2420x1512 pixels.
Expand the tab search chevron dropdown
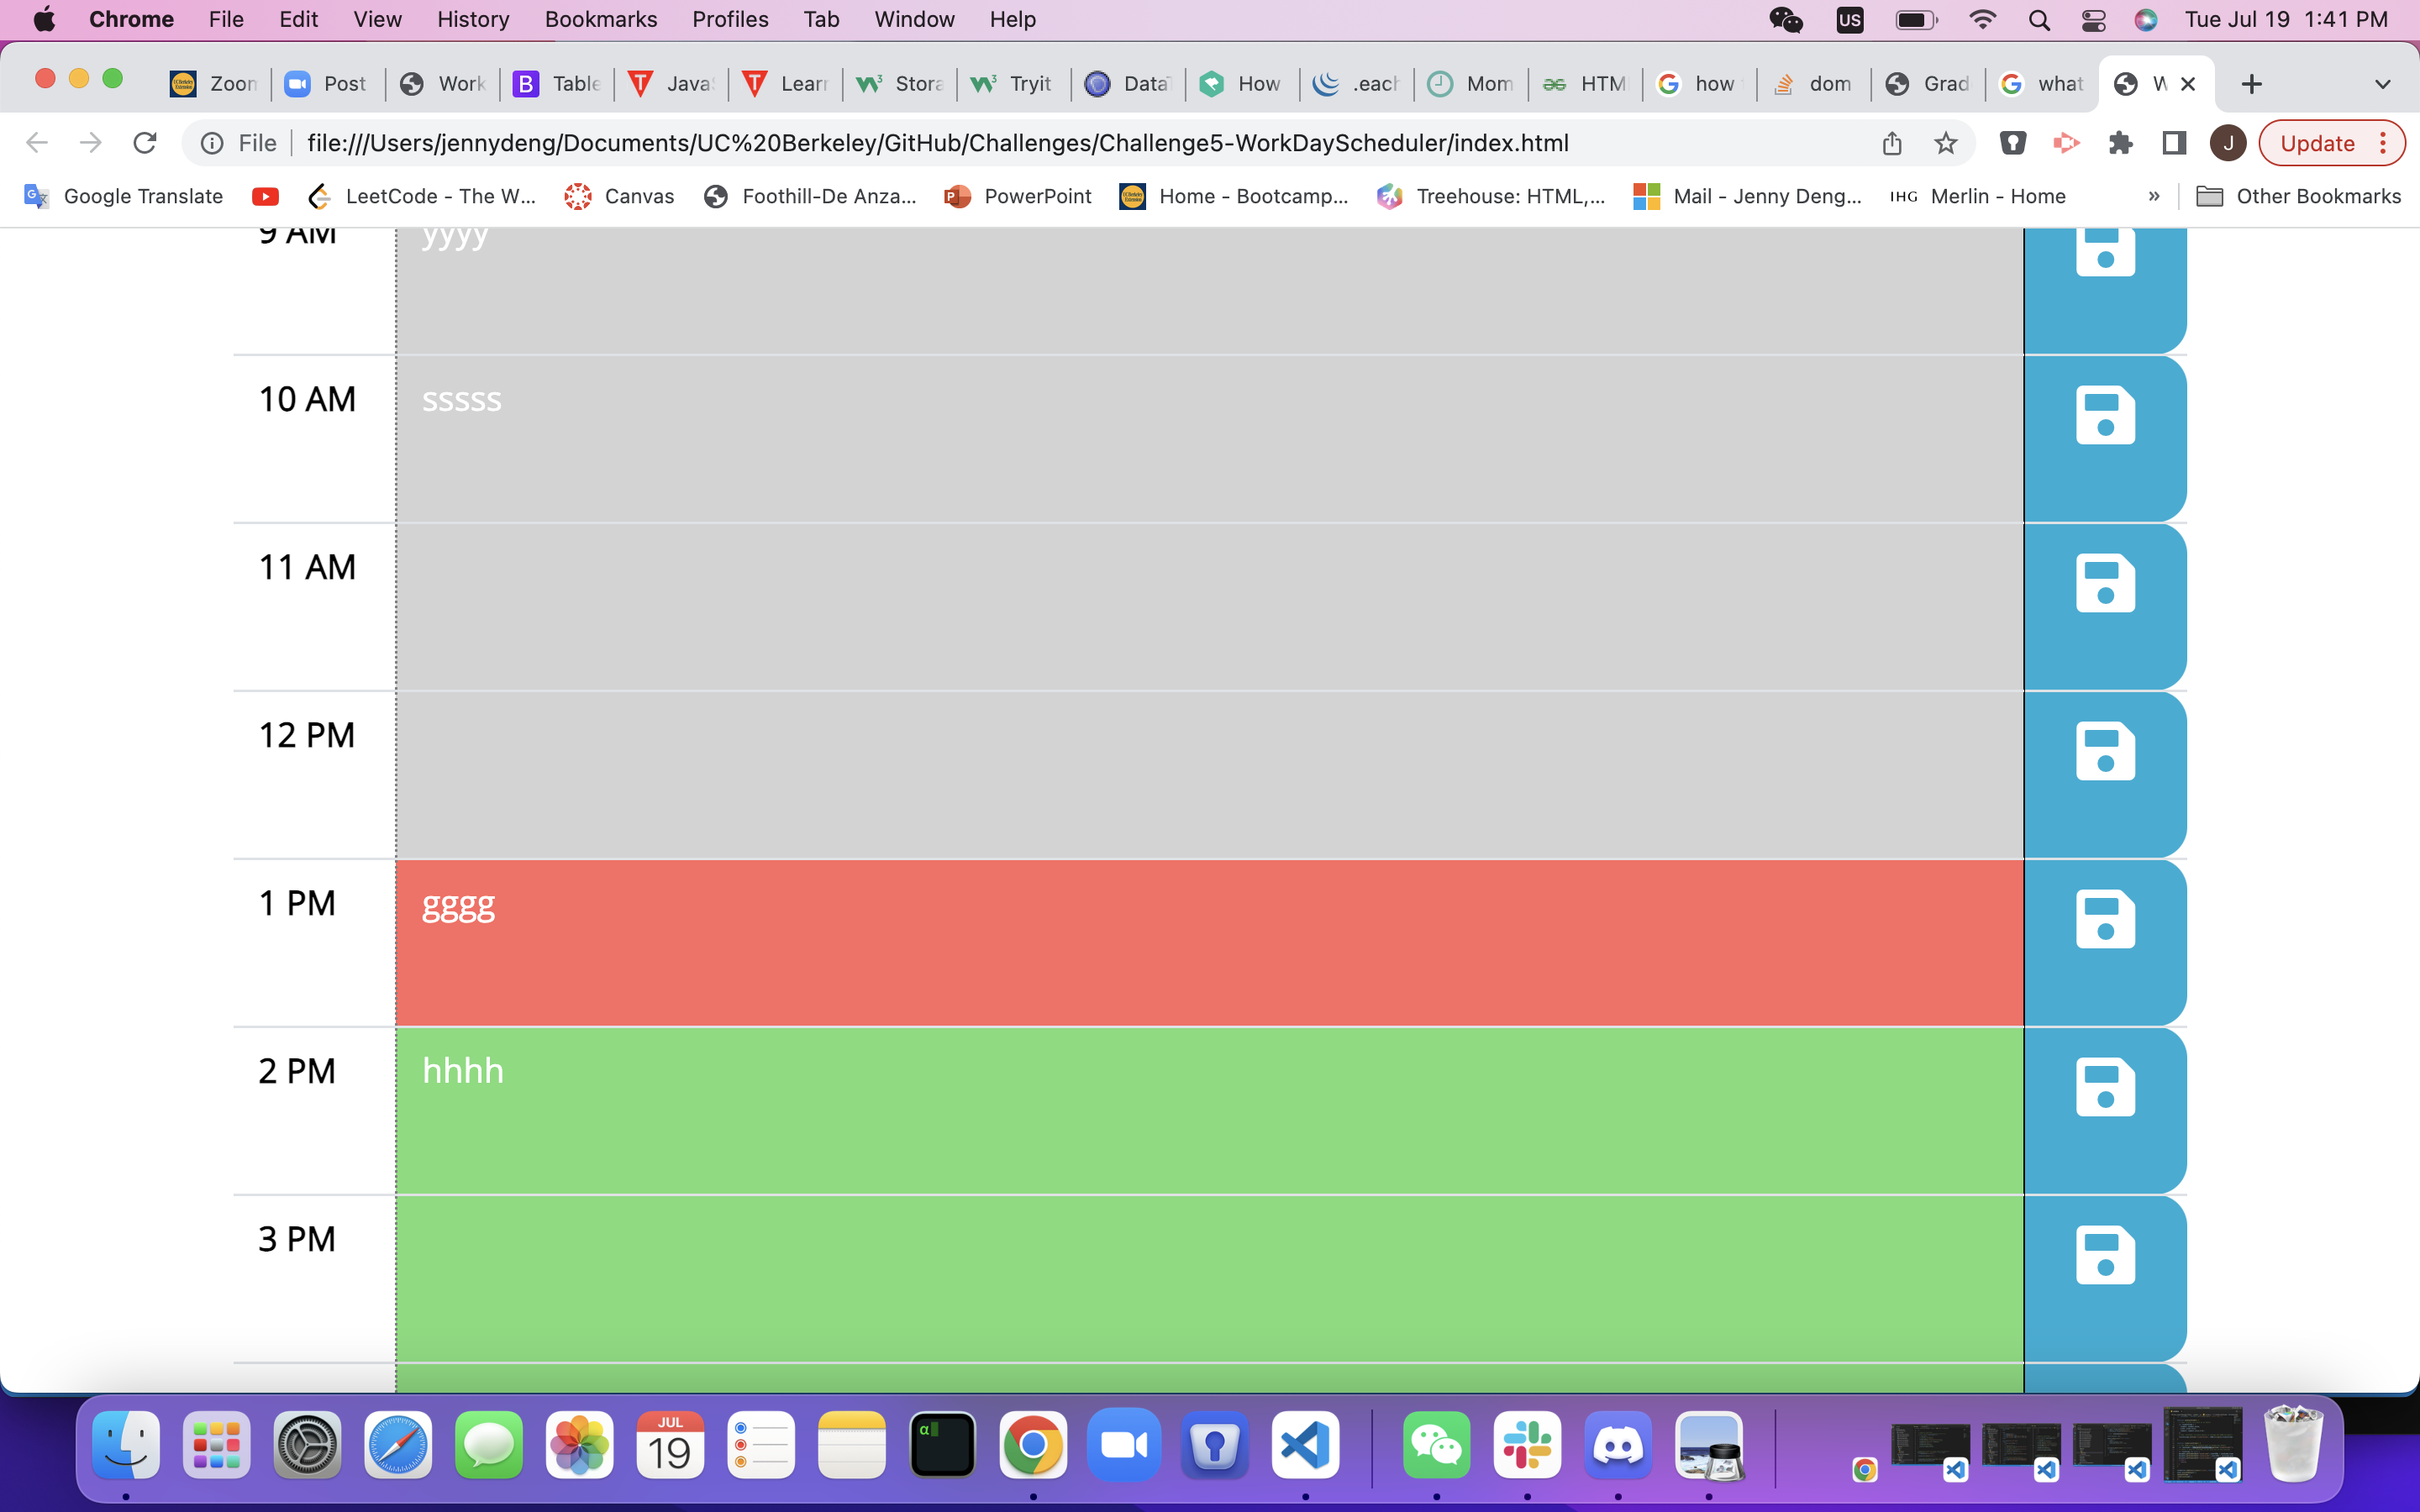tap(2382, 84)
